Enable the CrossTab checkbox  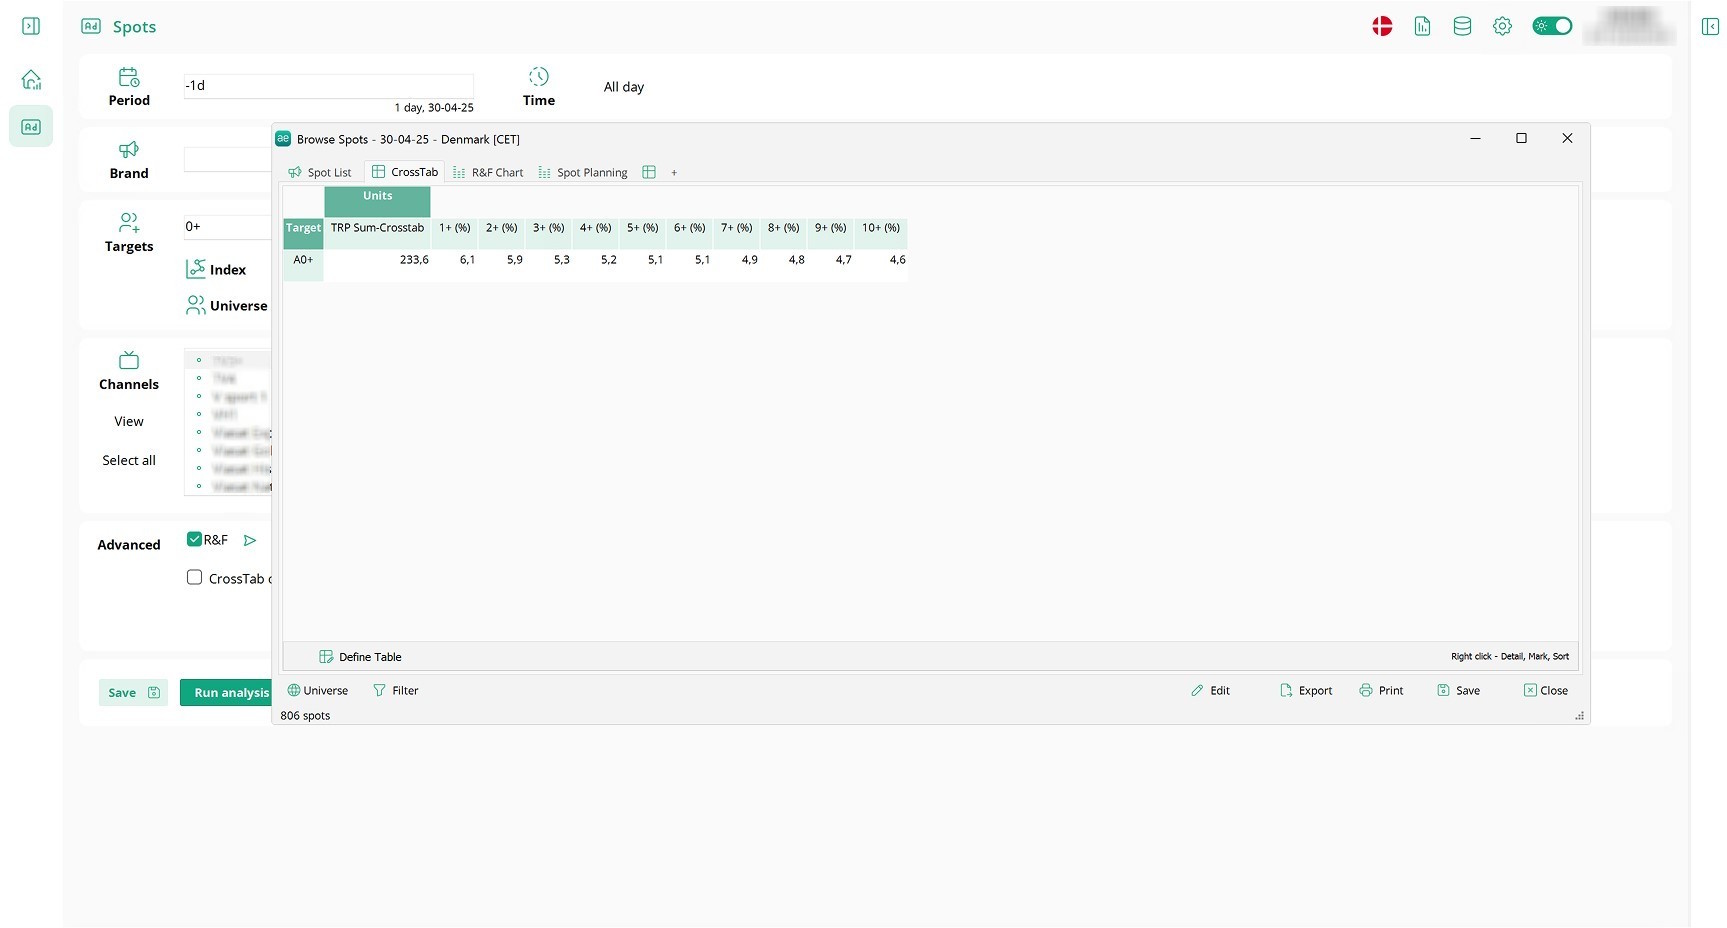tap(195, 578)
